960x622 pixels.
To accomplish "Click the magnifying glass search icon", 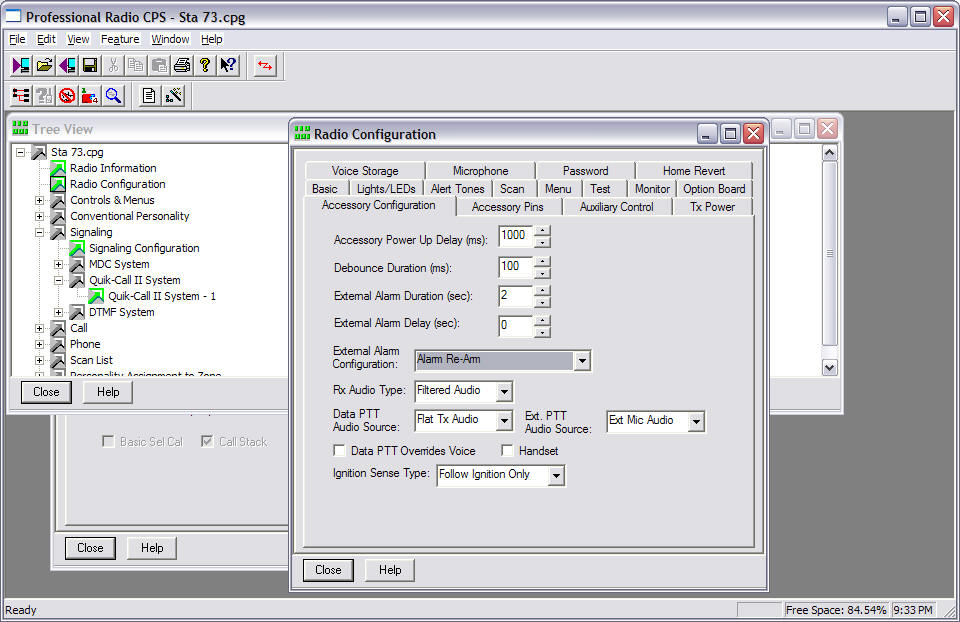I will pyautogui.click(x=113, y=96).
